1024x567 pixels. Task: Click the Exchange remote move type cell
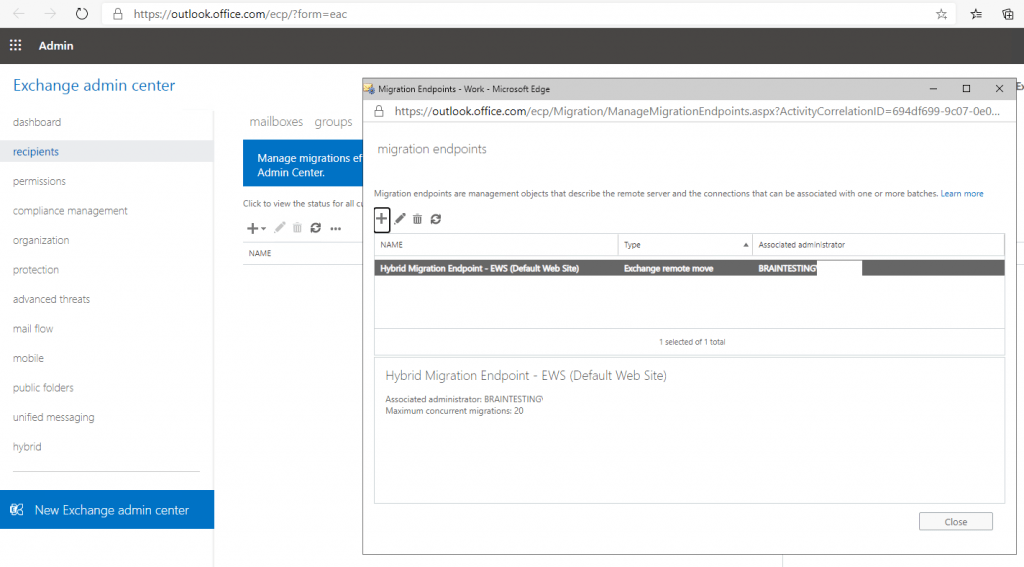point(668,268)
